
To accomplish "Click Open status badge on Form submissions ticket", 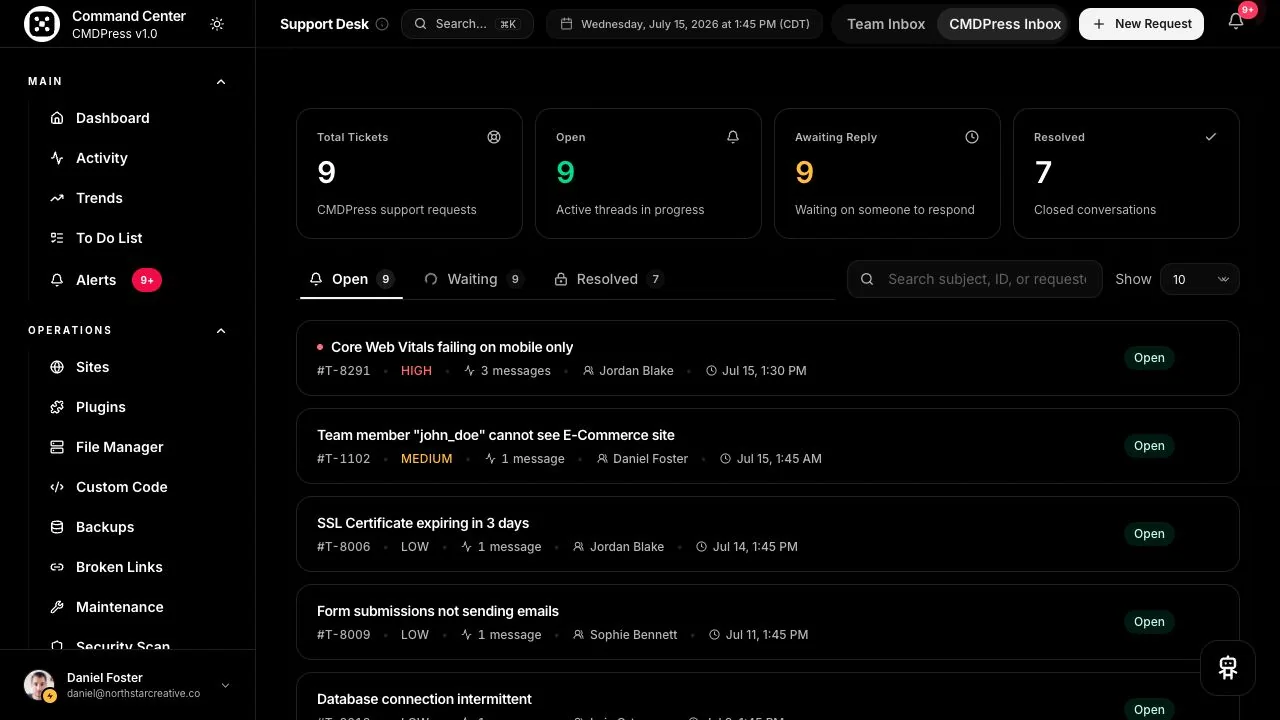I will (1149, 622).
